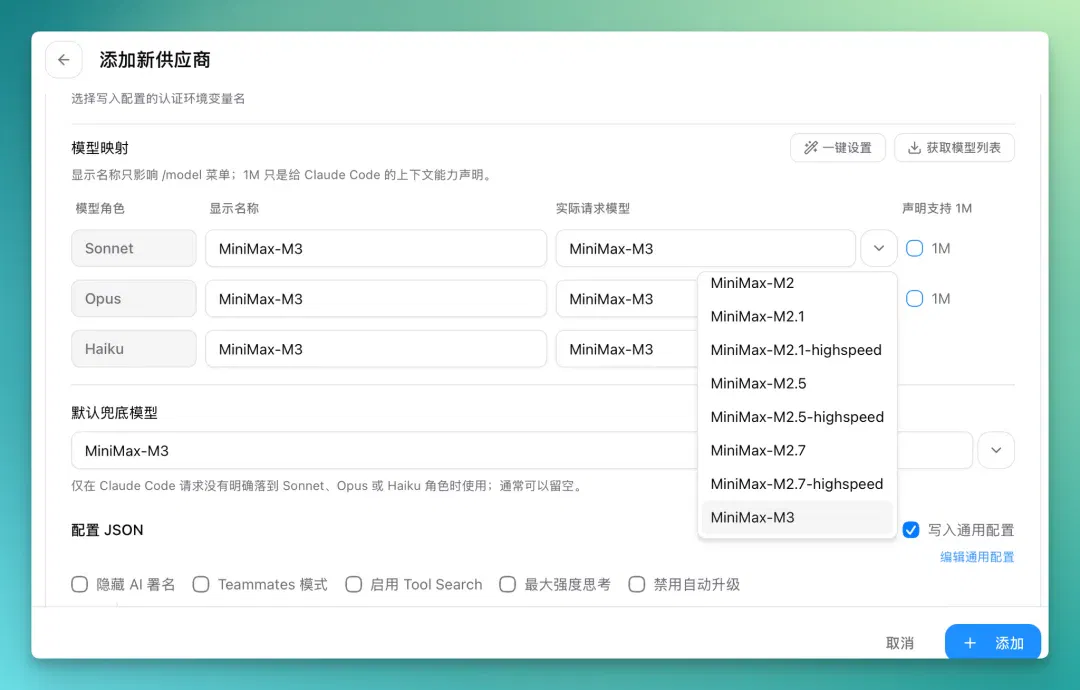Click the 取消 button

coord(900,642)
